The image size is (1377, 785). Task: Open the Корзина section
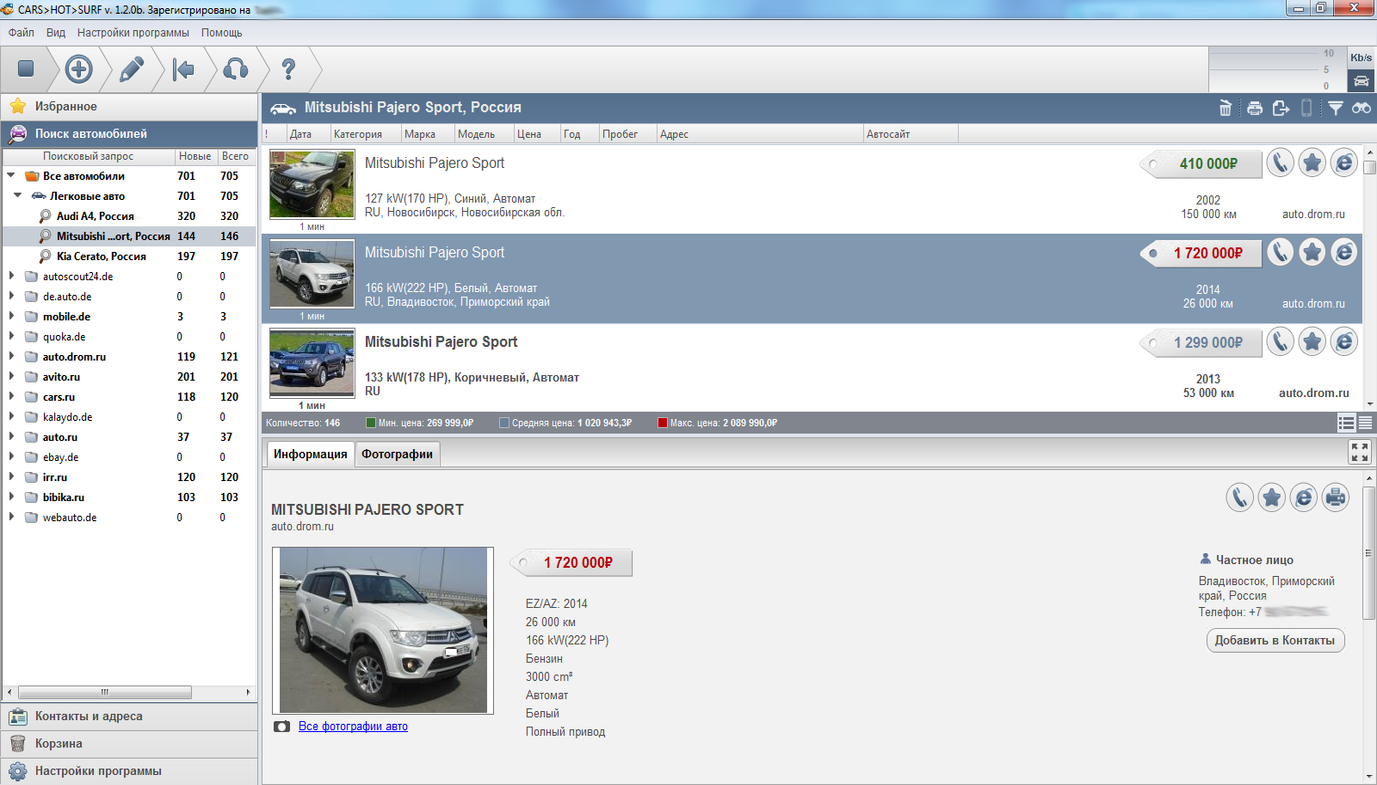[x=130, y=743]
